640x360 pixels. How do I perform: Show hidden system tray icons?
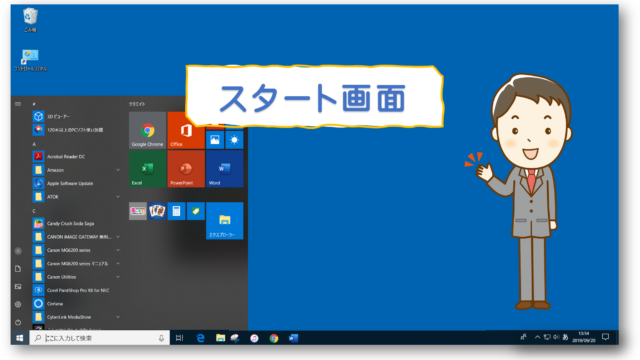[x=538, y=337]
